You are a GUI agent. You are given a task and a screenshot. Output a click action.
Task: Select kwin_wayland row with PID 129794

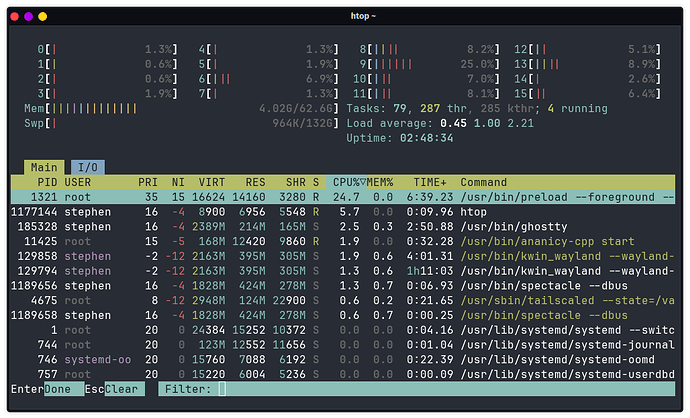click(343, 271)
